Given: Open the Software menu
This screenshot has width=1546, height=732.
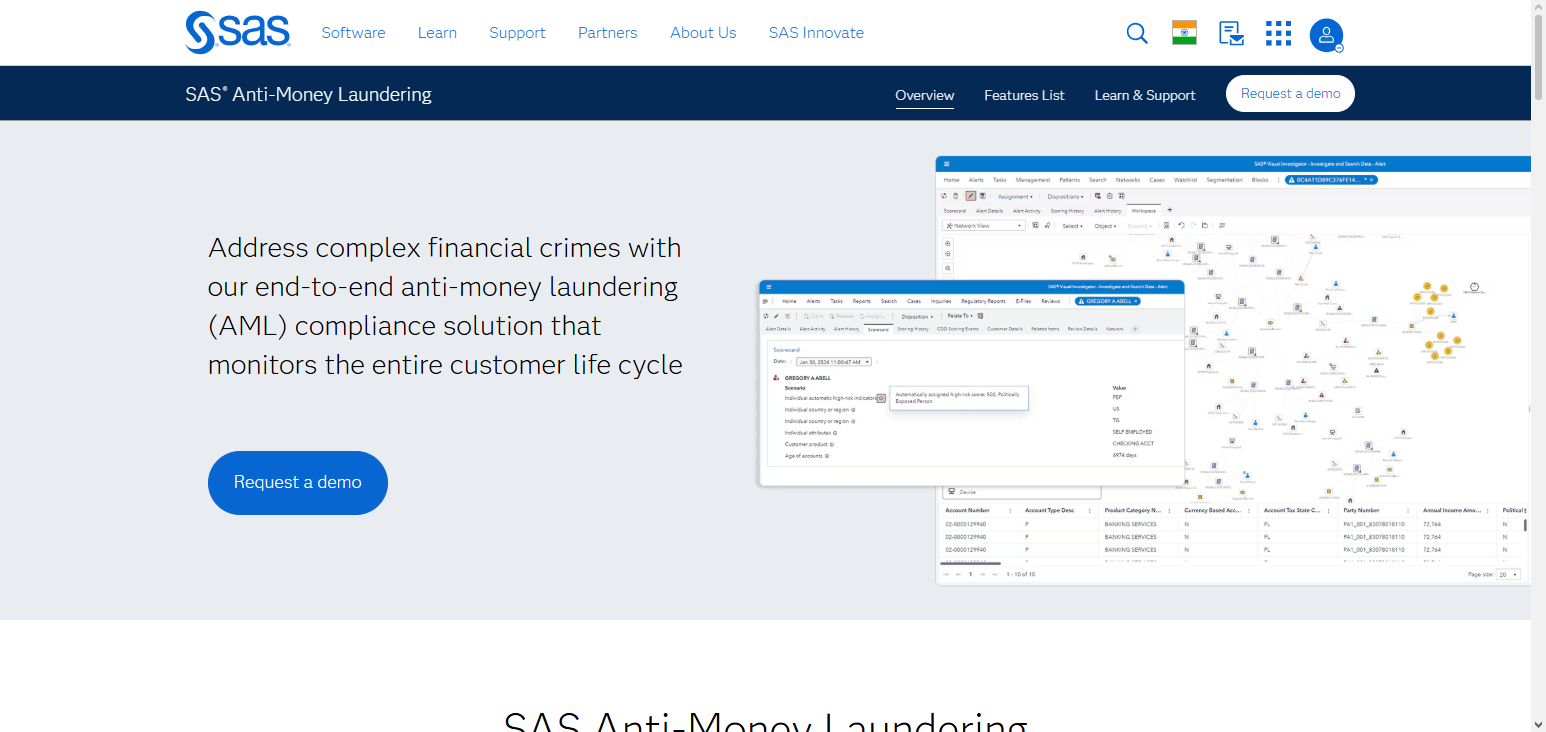Looking at the screenshot, I should point(353,33).
